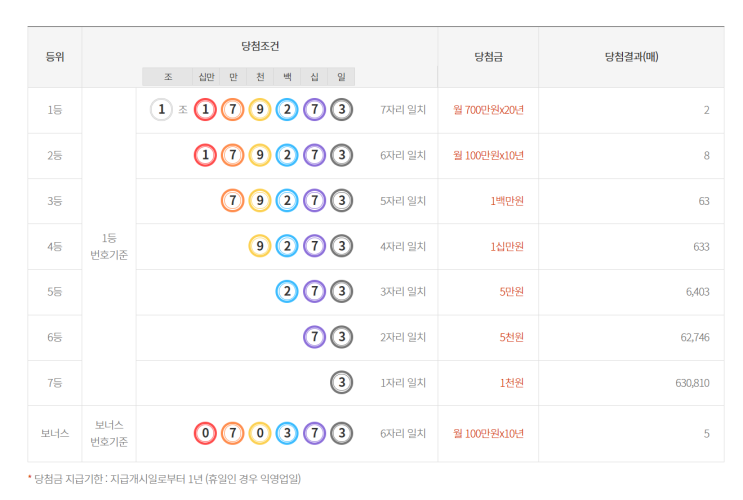Click the red 1 ball in 2등 row
The height and width of the screenshot is (500, 743).
[205, 155]
